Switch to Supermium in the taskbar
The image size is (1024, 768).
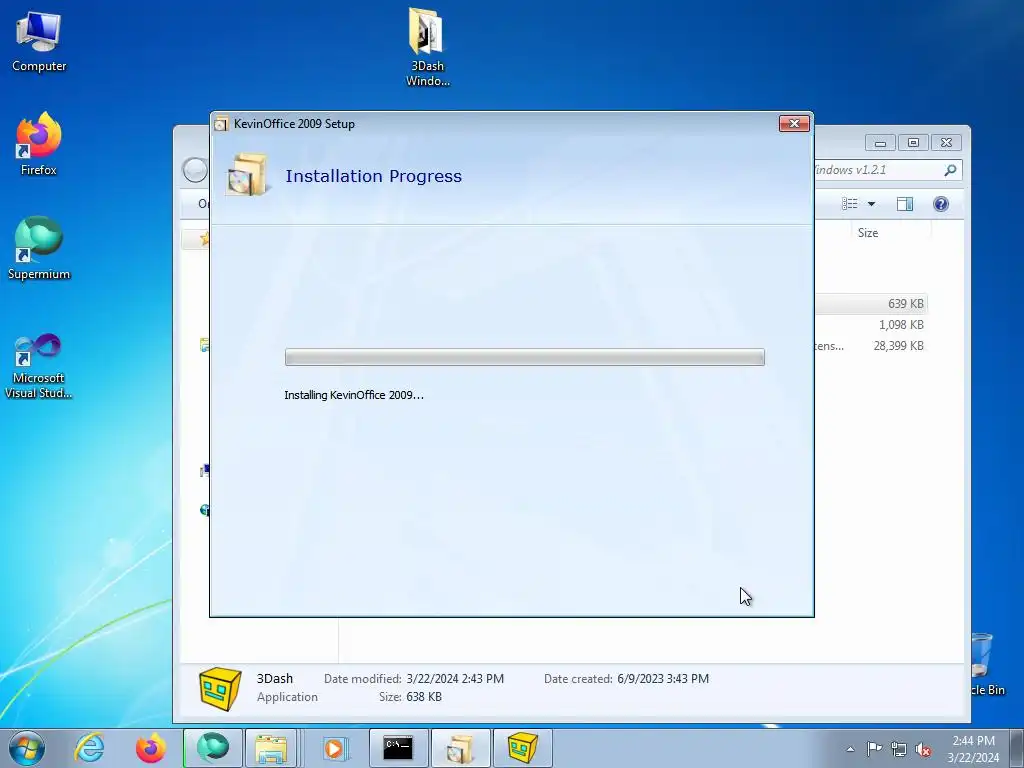[x=213, y=748]
